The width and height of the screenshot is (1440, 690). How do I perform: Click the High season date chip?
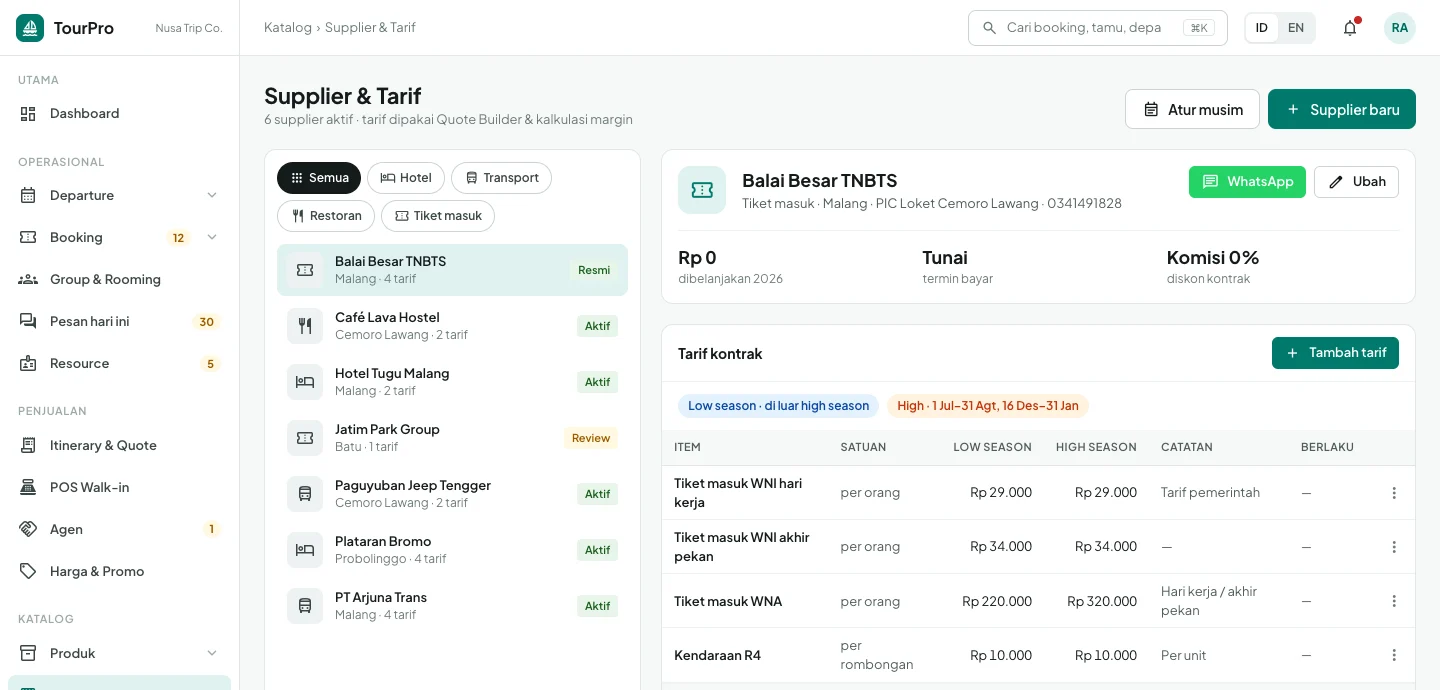(x=987, y=406)
